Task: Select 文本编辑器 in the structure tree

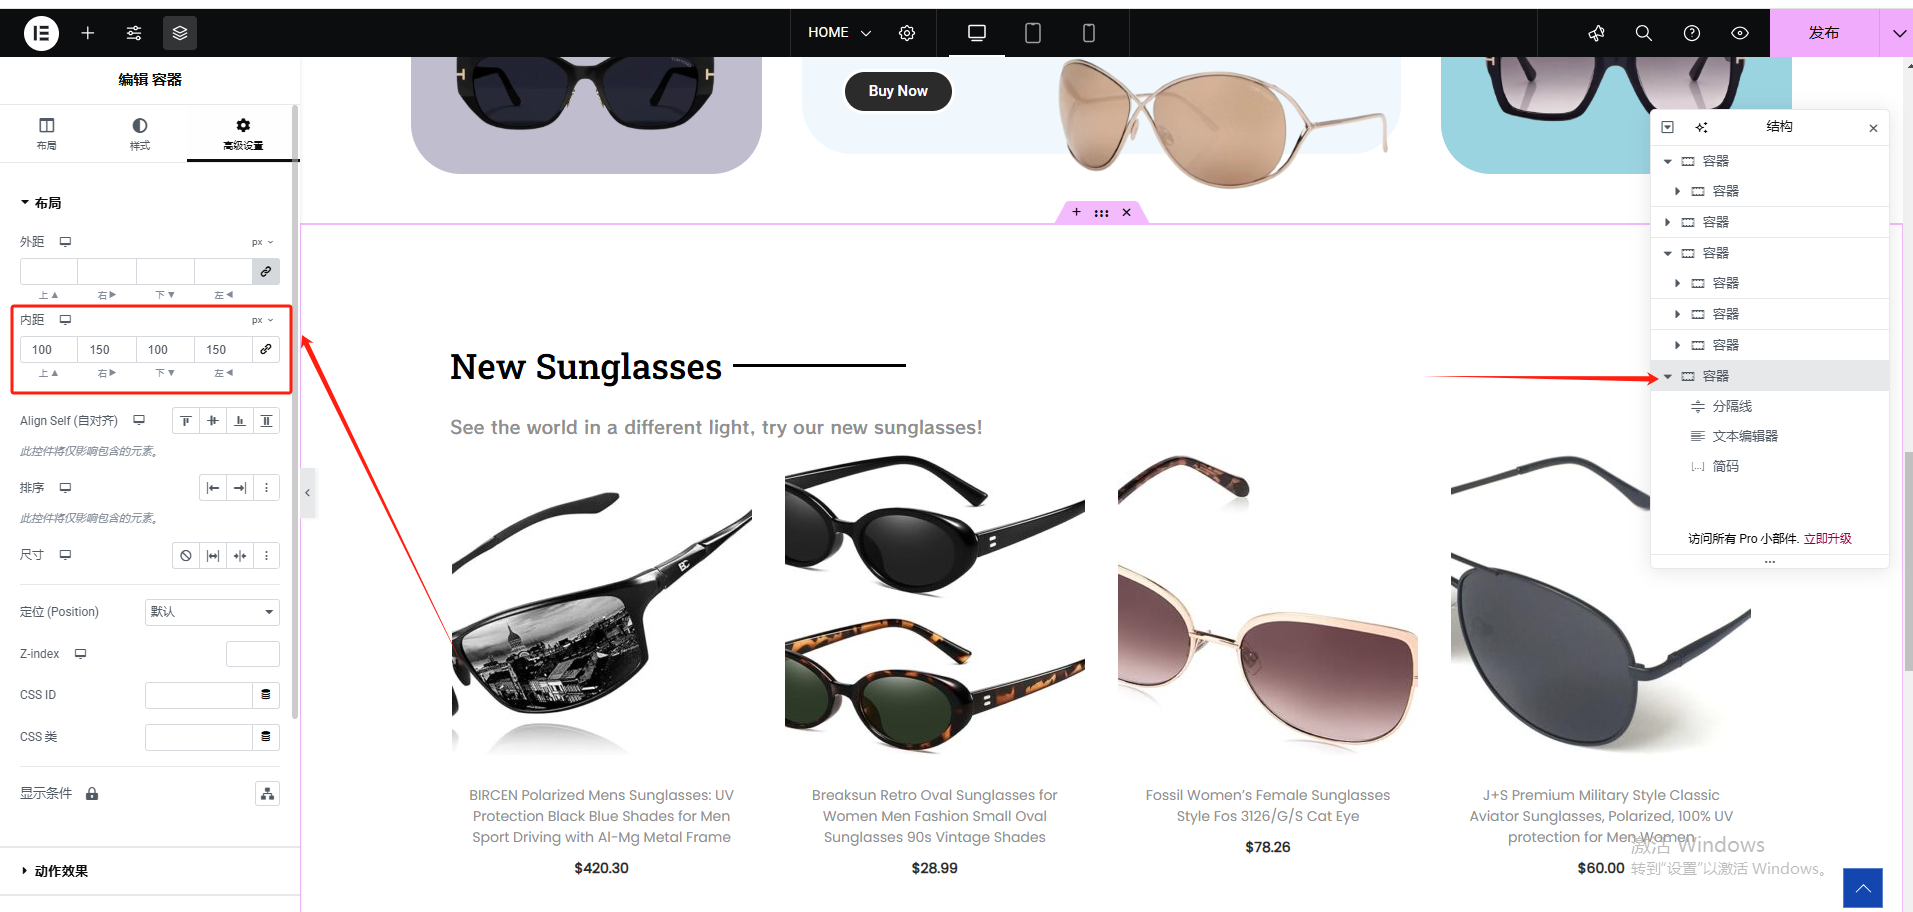Action: point(1745,436)
